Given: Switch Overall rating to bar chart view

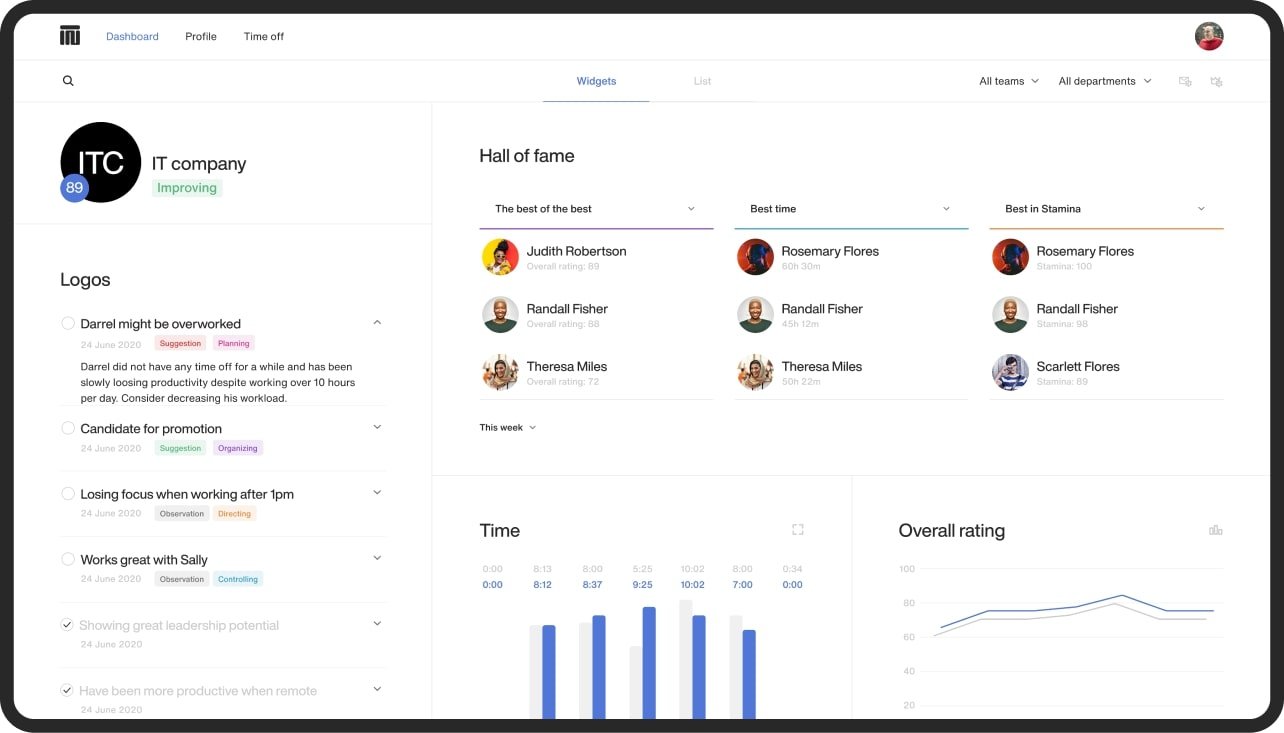Looking at the screenshot, I should point(1215,530).
